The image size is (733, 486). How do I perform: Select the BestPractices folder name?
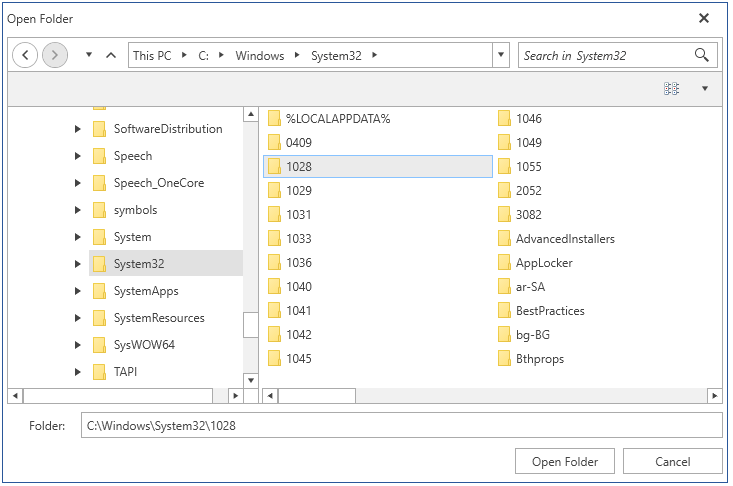click(x=550, y=311)
